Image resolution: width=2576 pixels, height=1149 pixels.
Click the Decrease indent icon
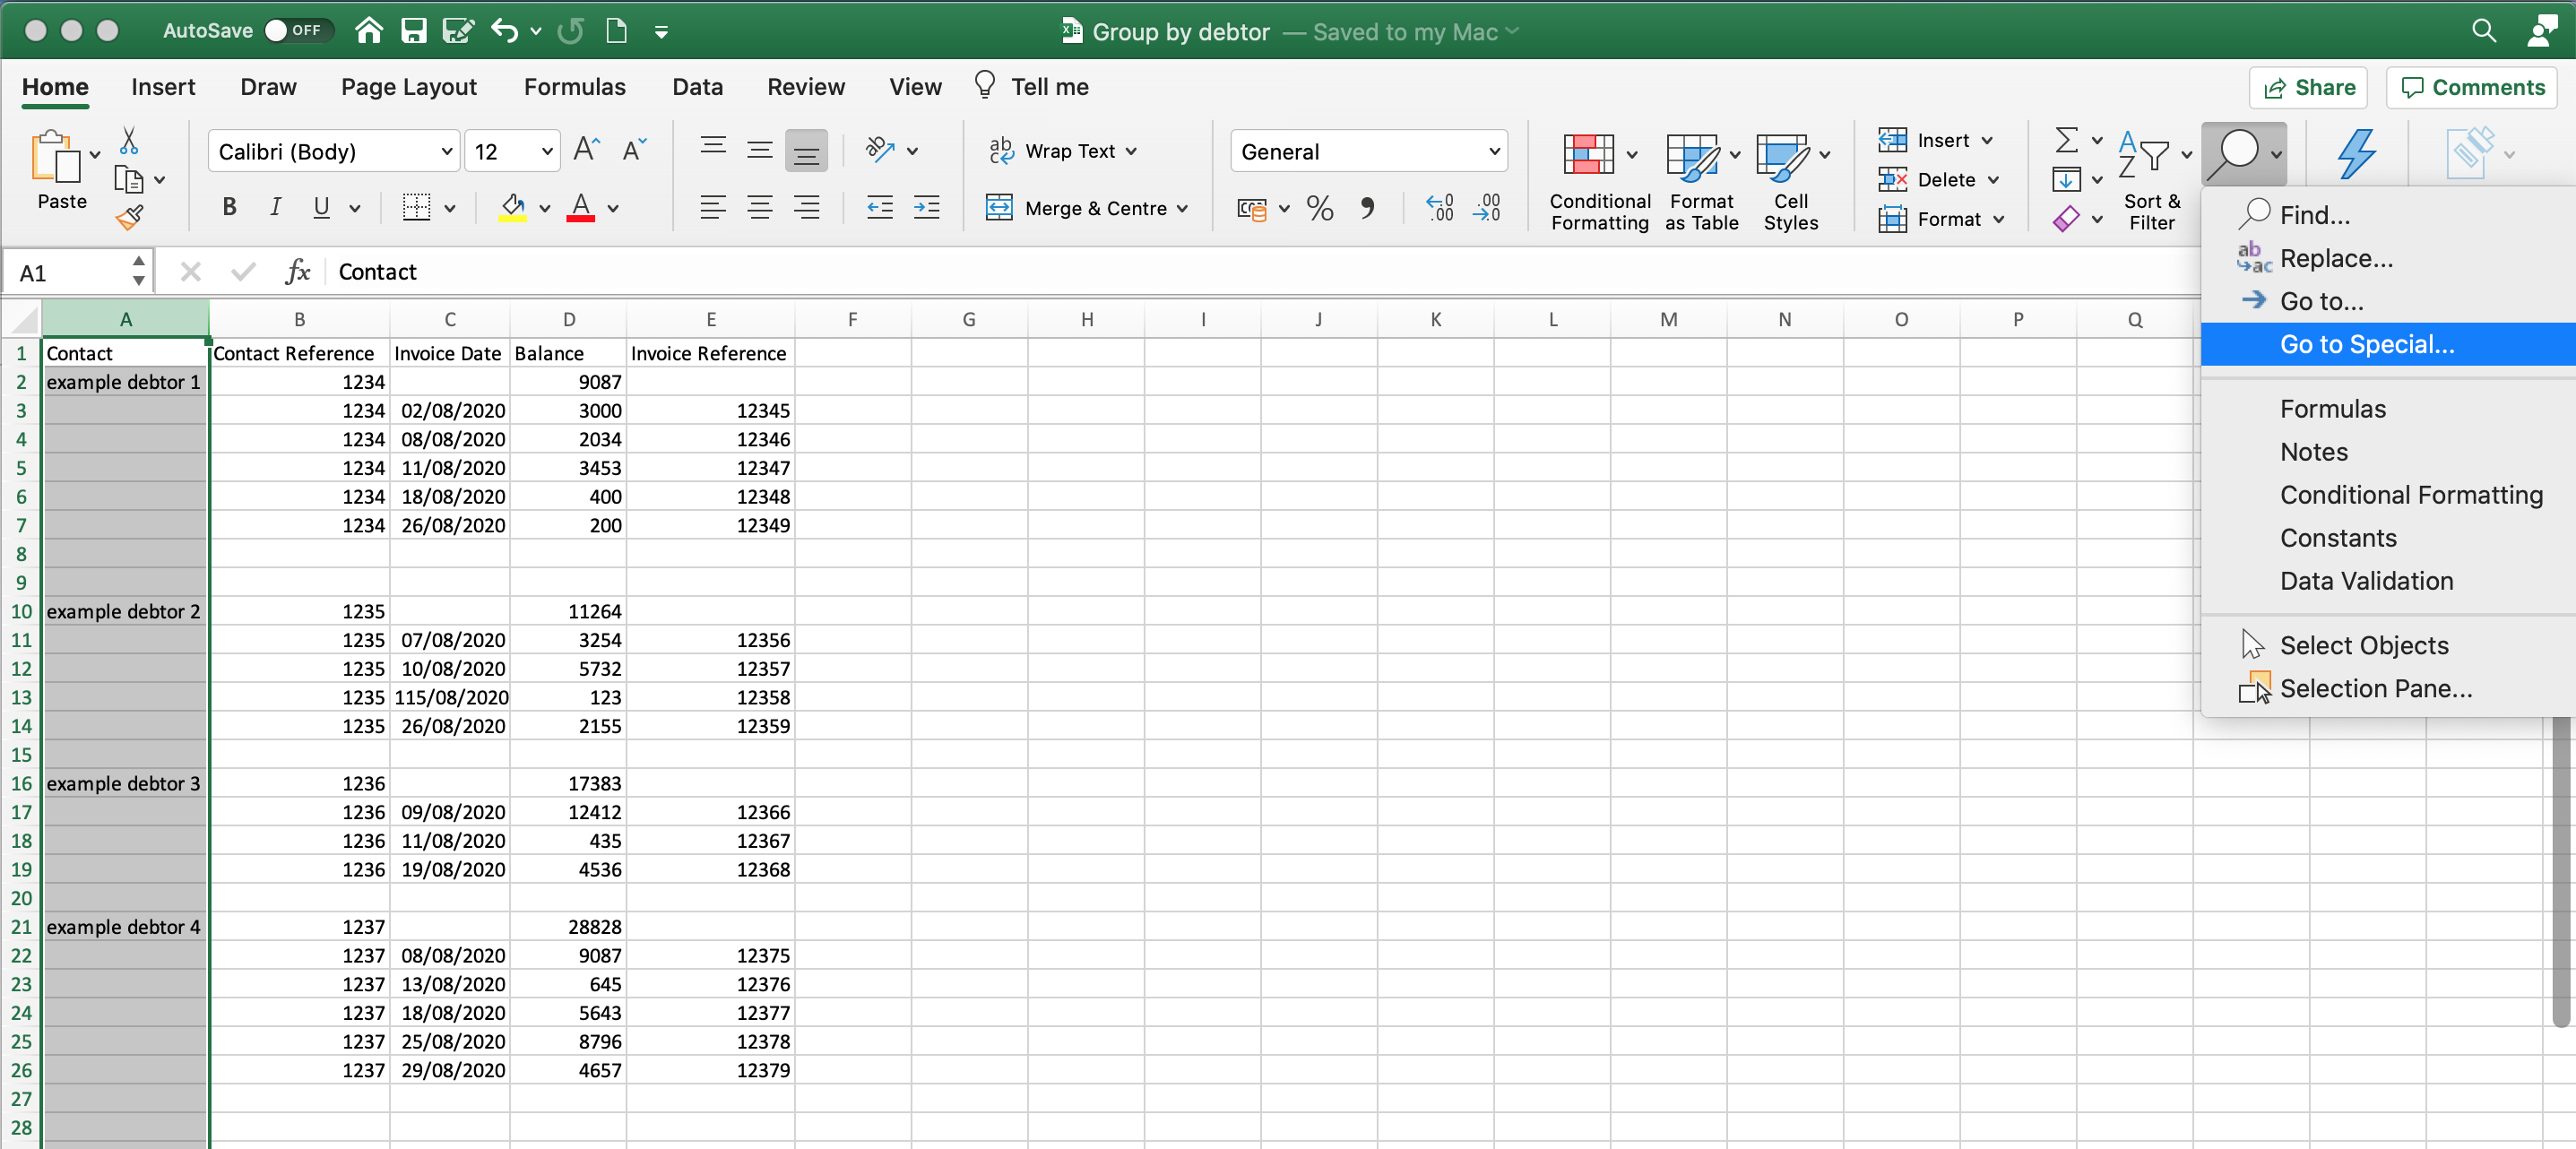pos(879,208)
